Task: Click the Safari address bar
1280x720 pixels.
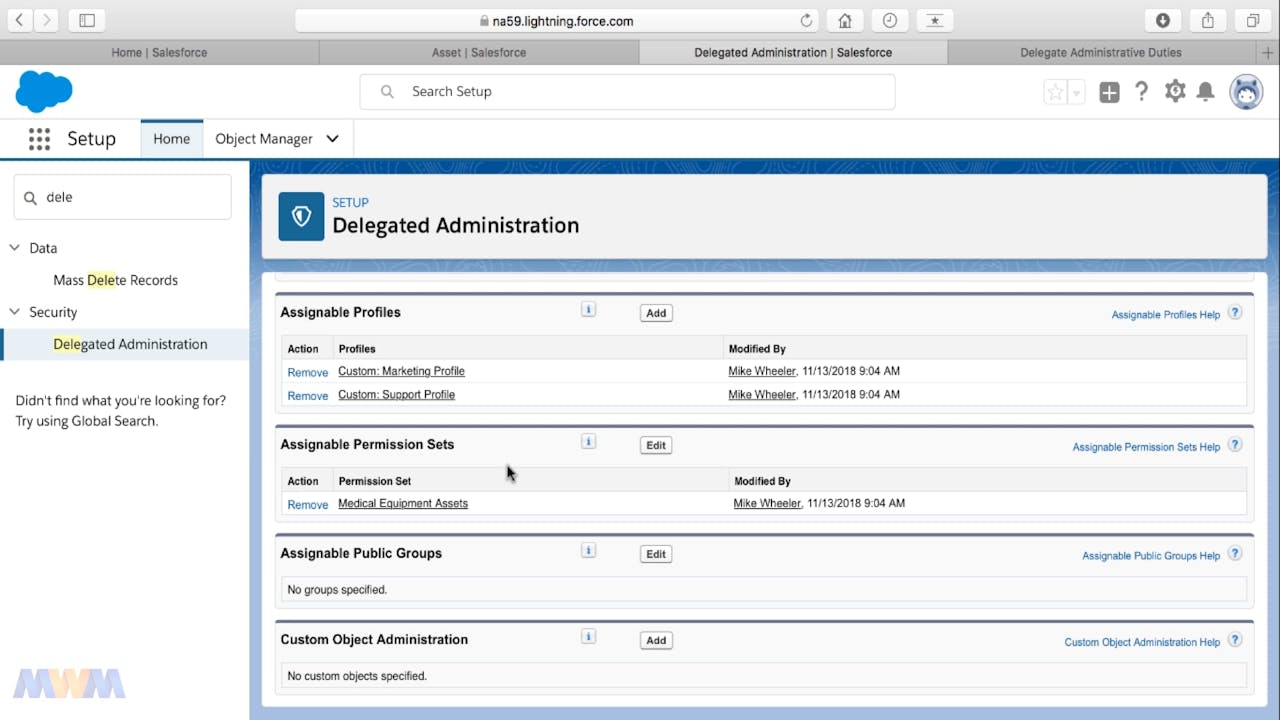Action: [x=557, y=20]
